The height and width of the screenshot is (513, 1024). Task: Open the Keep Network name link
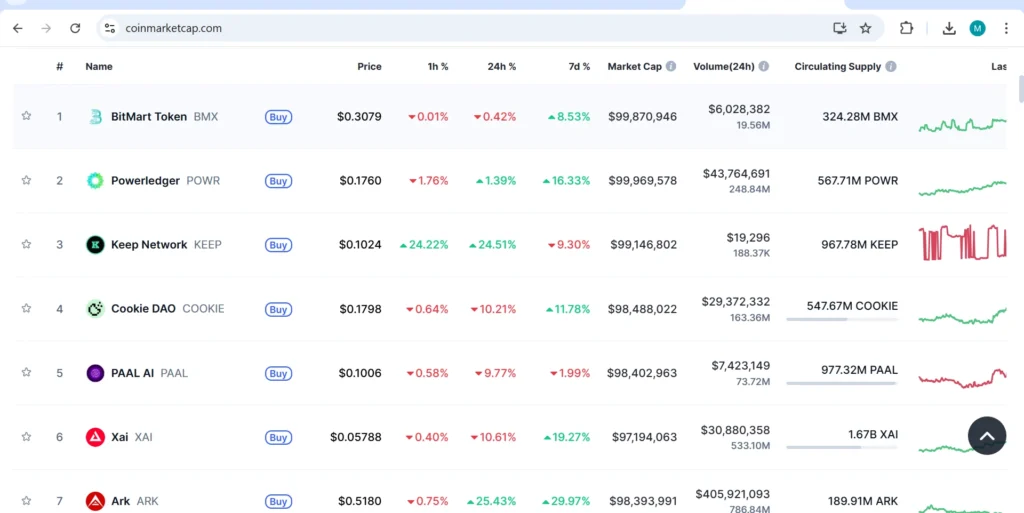point(149,245)
